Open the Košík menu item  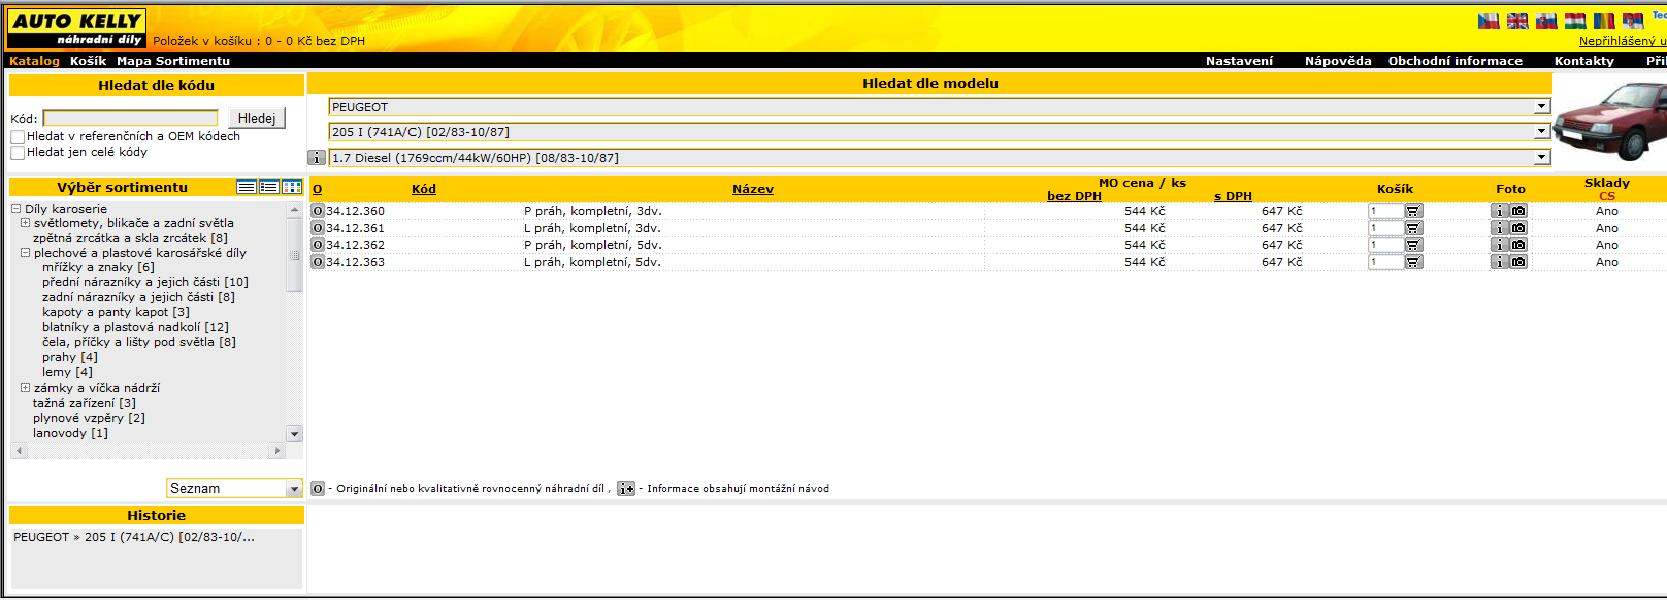[88, 61]
